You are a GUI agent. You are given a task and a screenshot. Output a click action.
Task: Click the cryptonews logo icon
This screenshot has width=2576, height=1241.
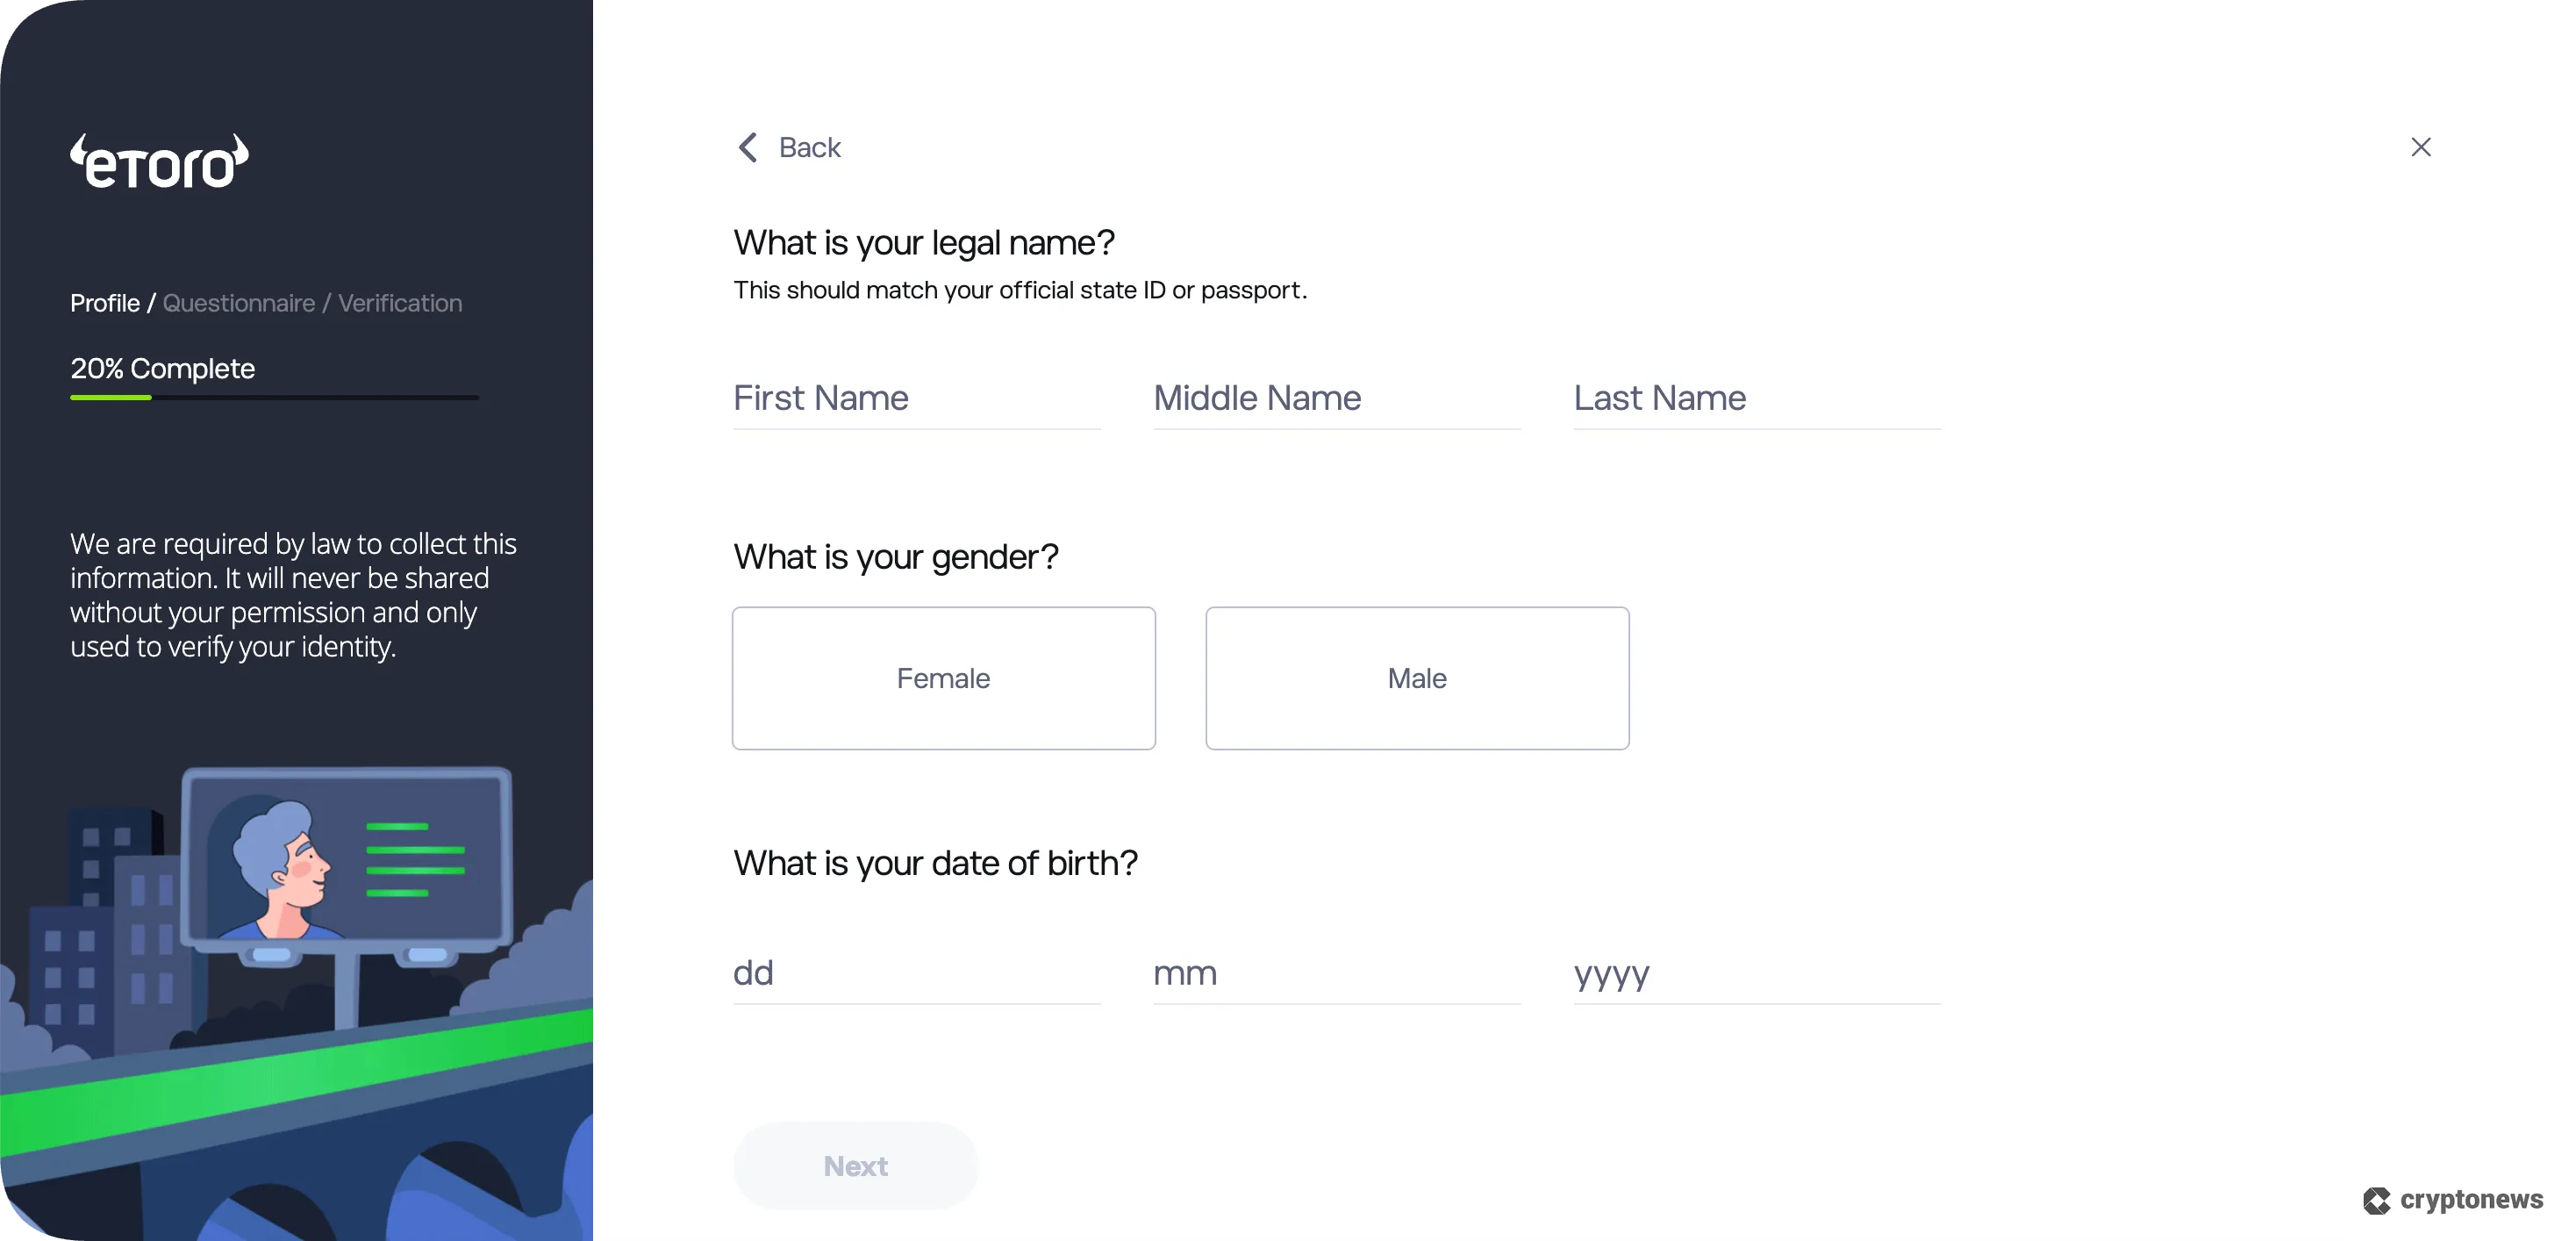pyautogui.click(x=2377, y=1200)
